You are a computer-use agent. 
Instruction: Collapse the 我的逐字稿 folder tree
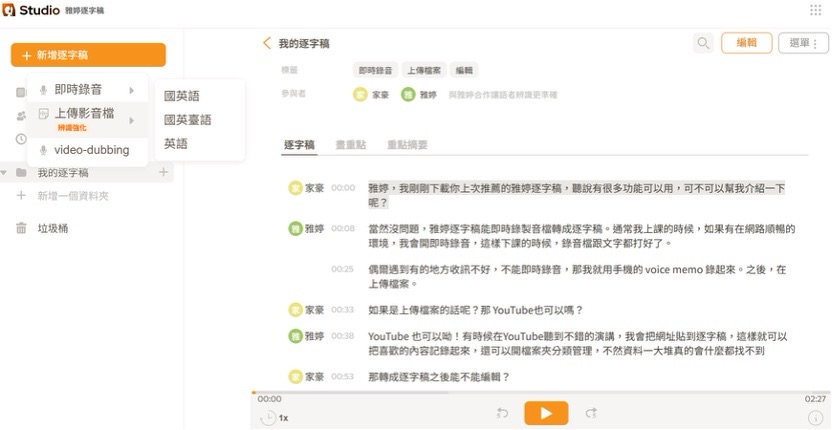[6, 173]
